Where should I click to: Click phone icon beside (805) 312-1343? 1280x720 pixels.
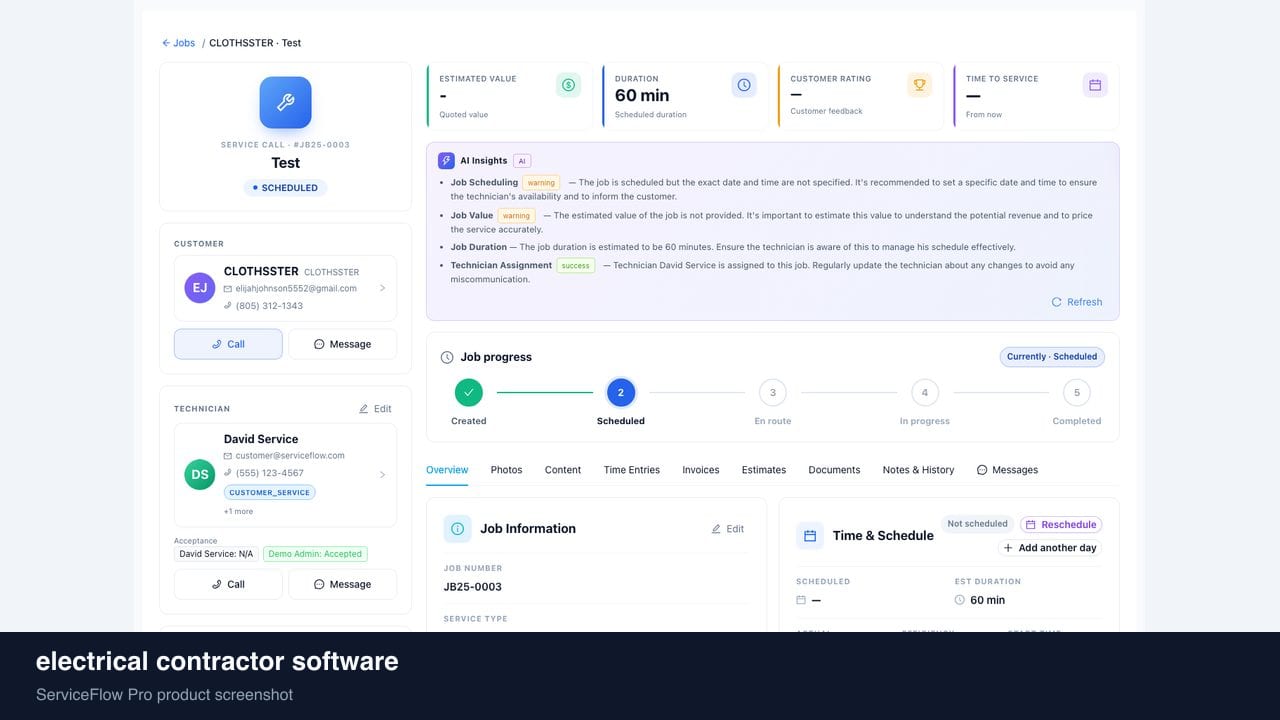pyautogui.click(x=228, y=306)
